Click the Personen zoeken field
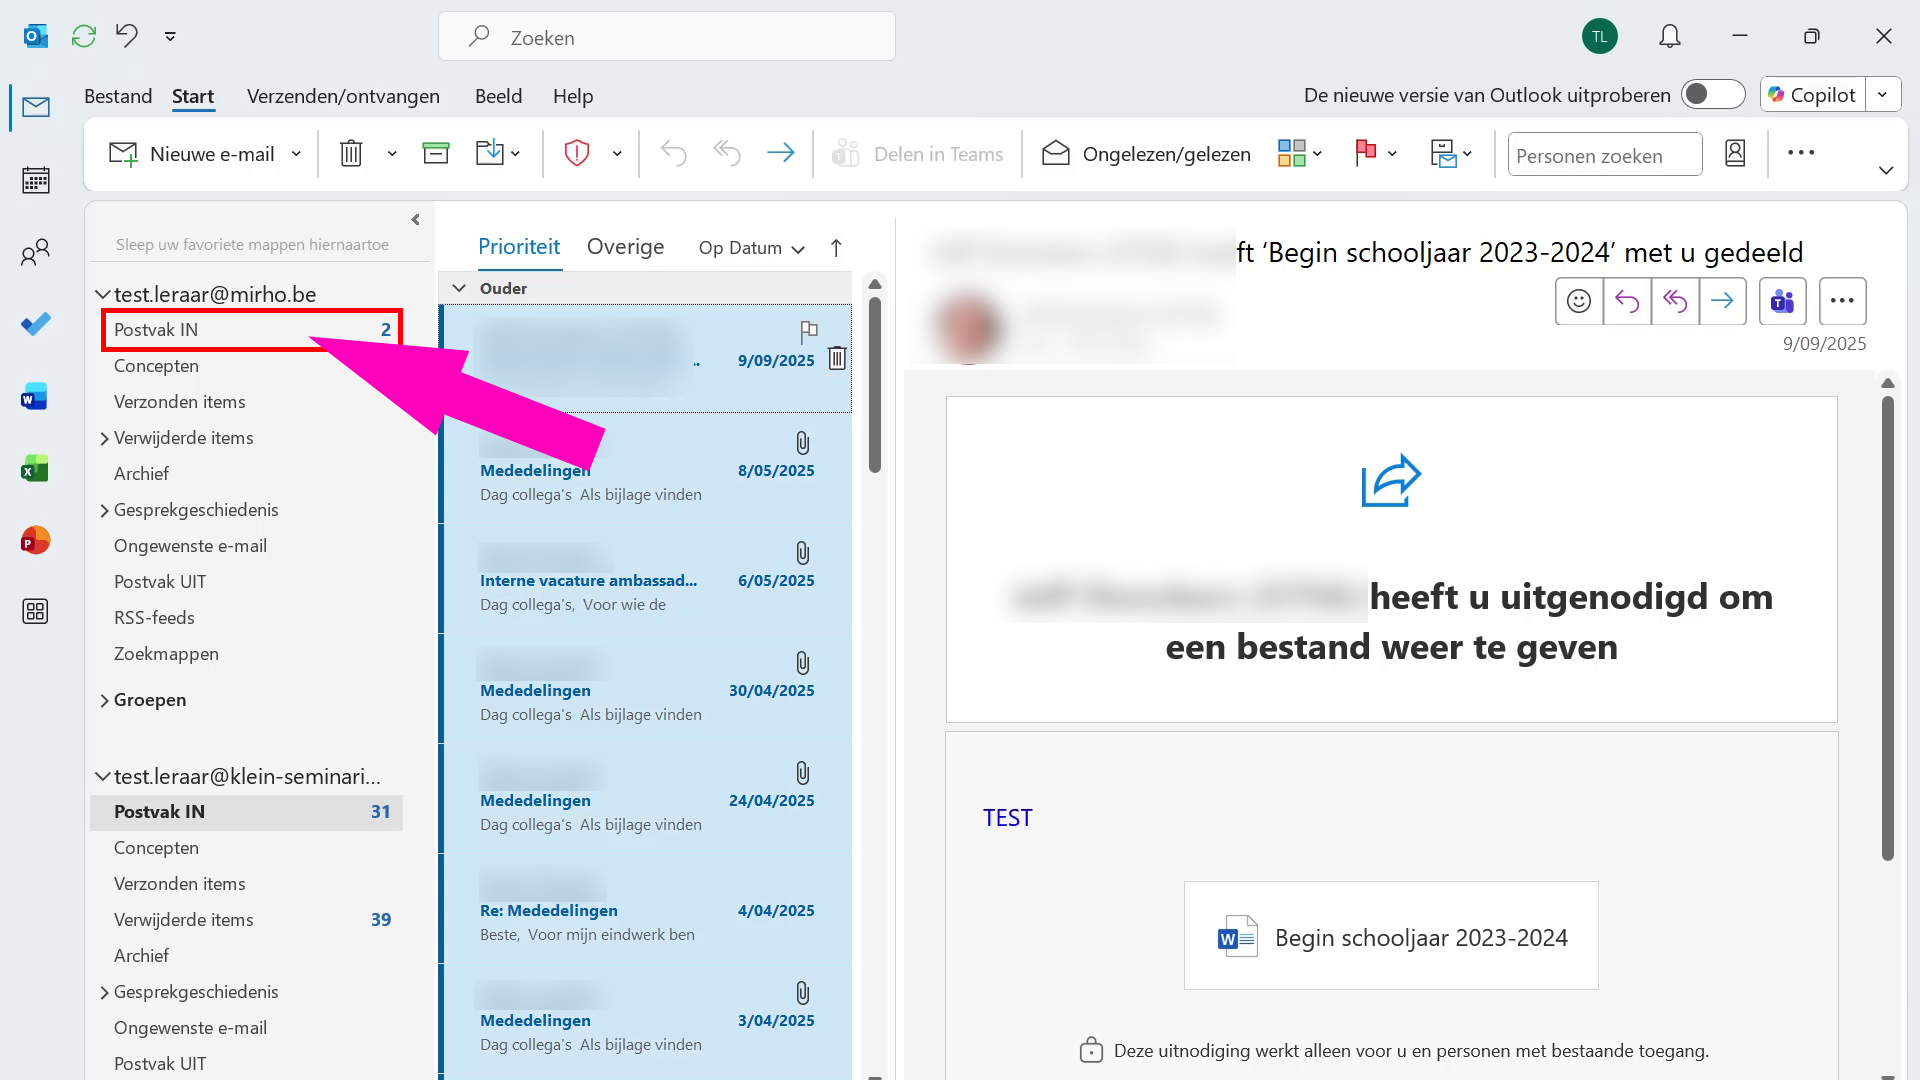 click(1603, 155)
